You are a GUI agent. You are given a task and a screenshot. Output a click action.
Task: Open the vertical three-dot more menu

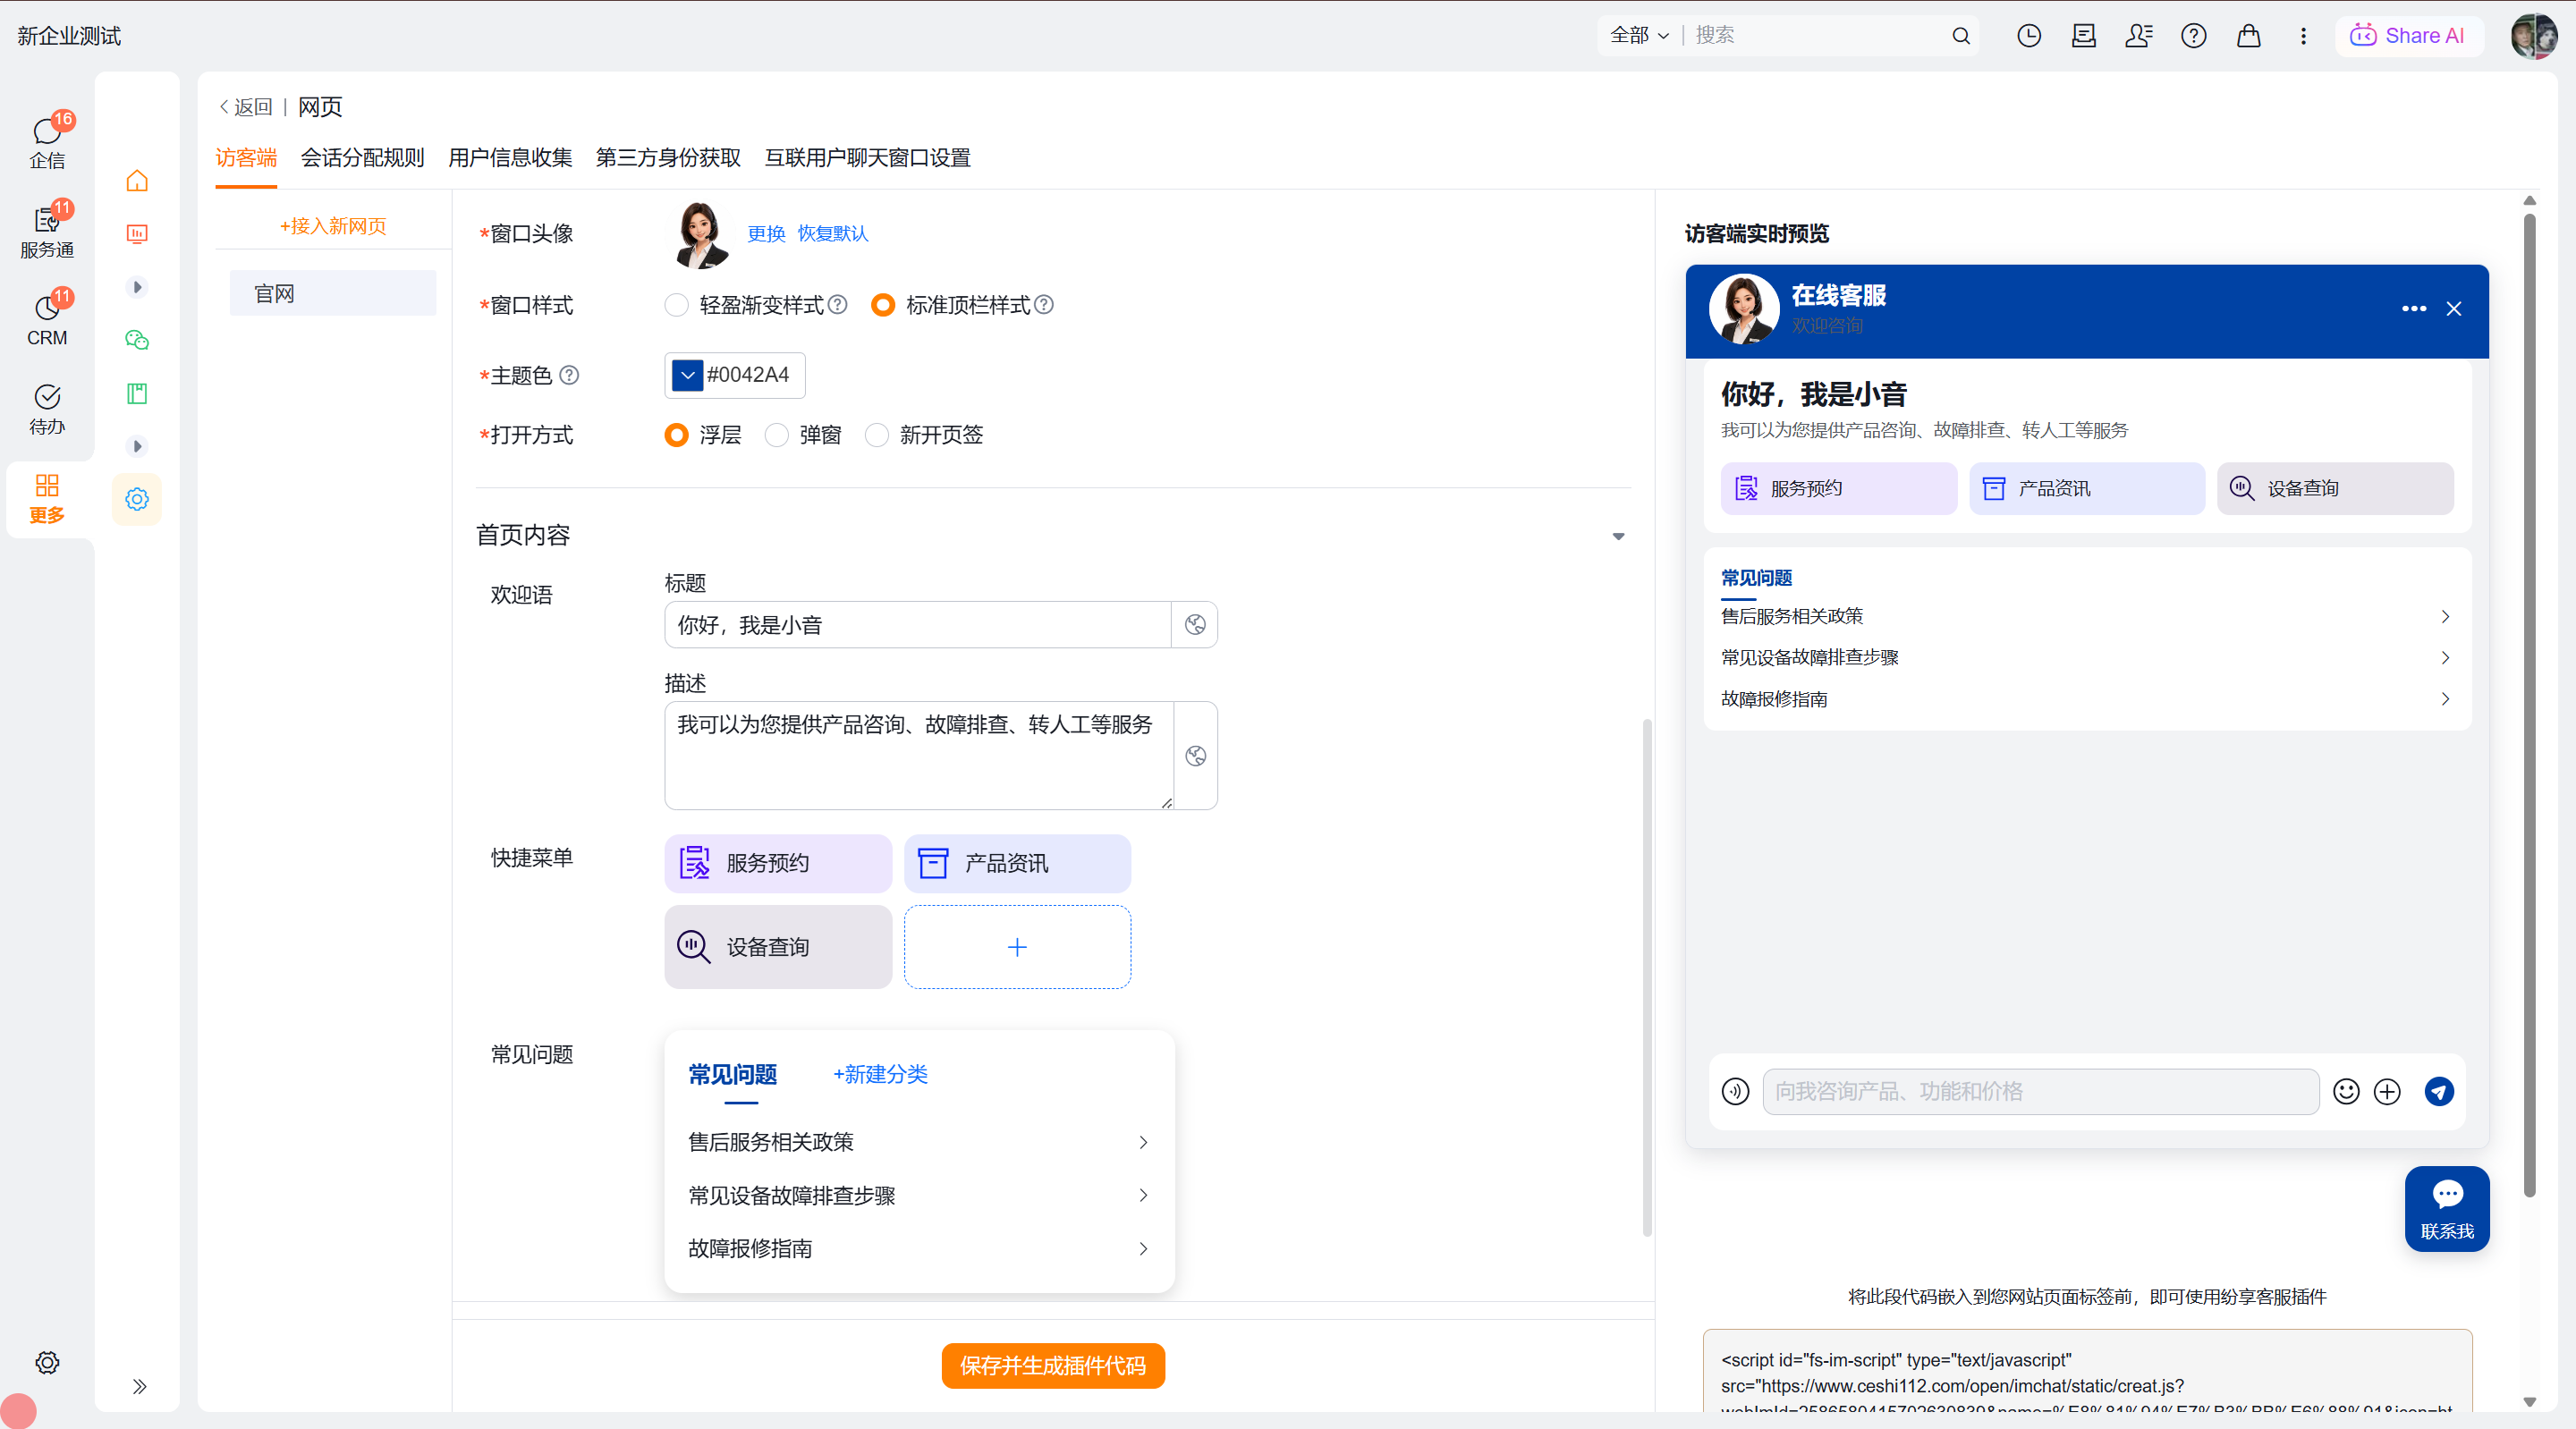pyautogui.click(x=2304, y=36)
